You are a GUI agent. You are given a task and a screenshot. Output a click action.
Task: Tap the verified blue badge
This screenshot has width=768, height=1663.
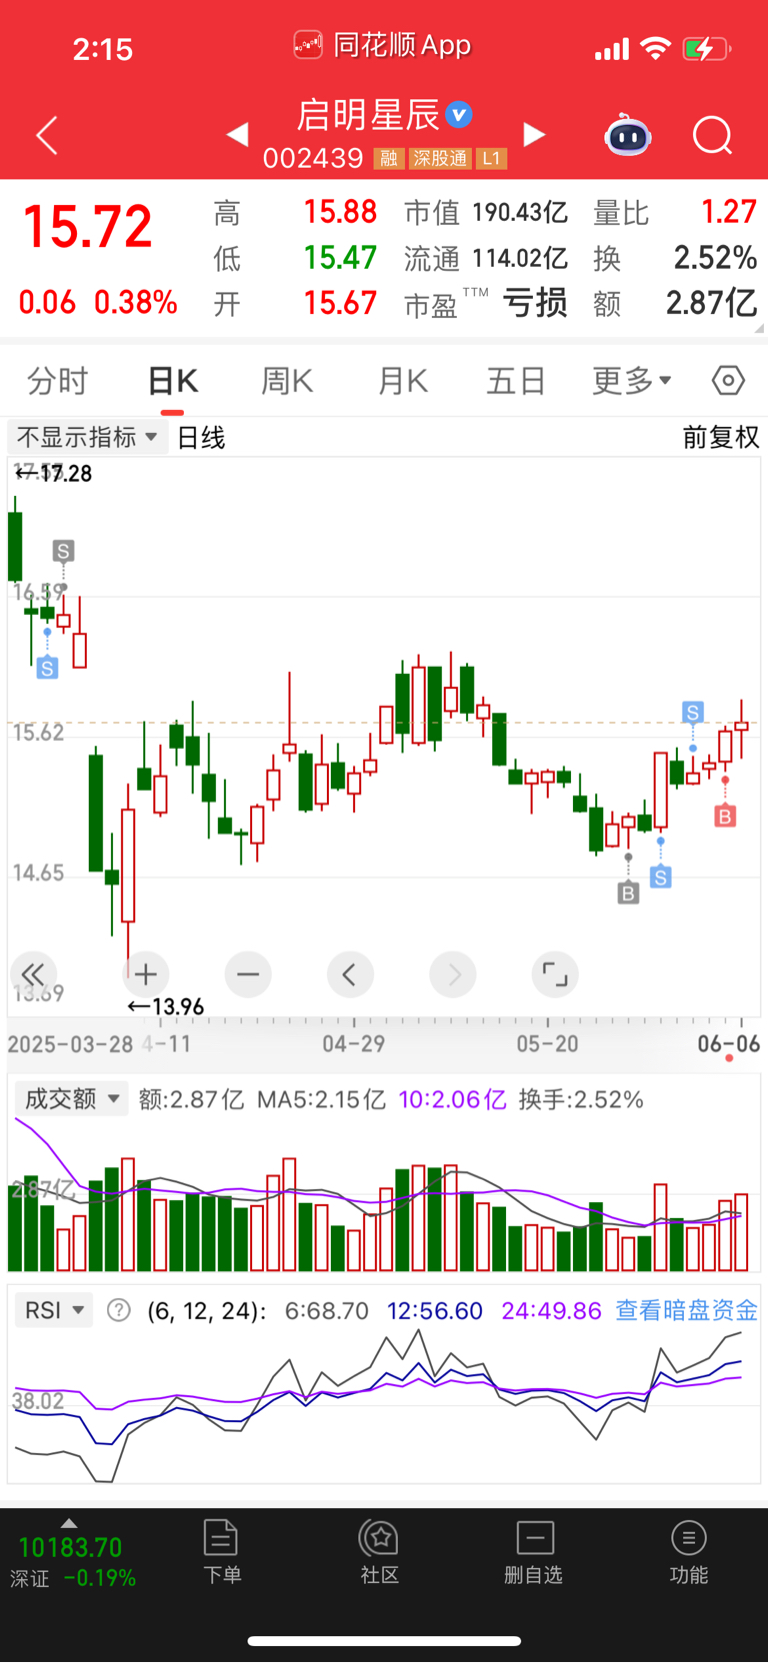click(x=459, y=115)
